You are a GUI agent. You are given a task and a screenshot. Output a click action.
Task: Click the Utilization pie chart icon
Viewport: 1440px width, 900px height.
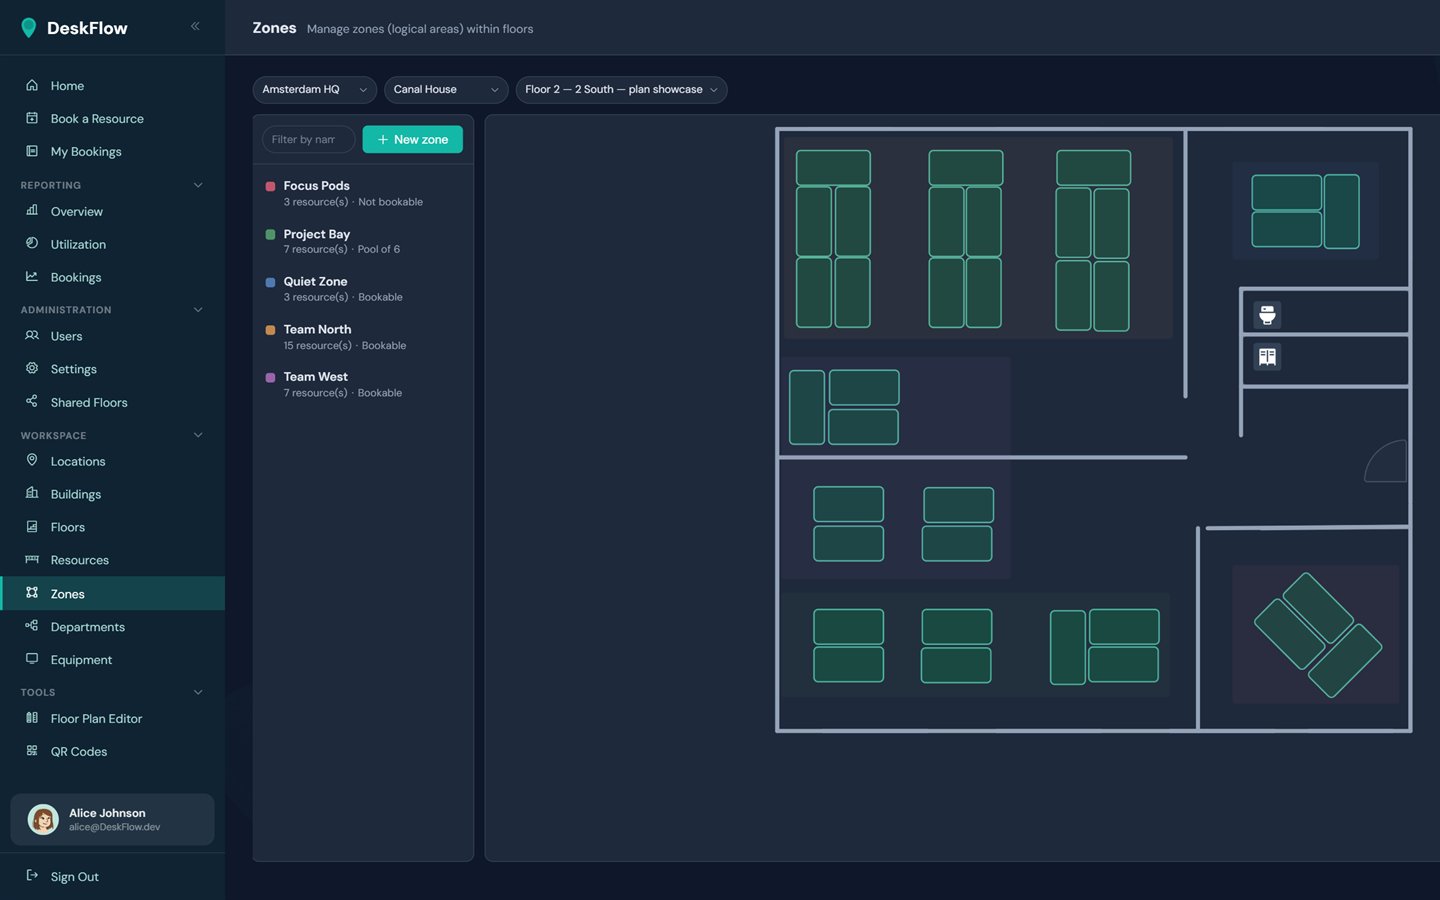coord(32,244)
